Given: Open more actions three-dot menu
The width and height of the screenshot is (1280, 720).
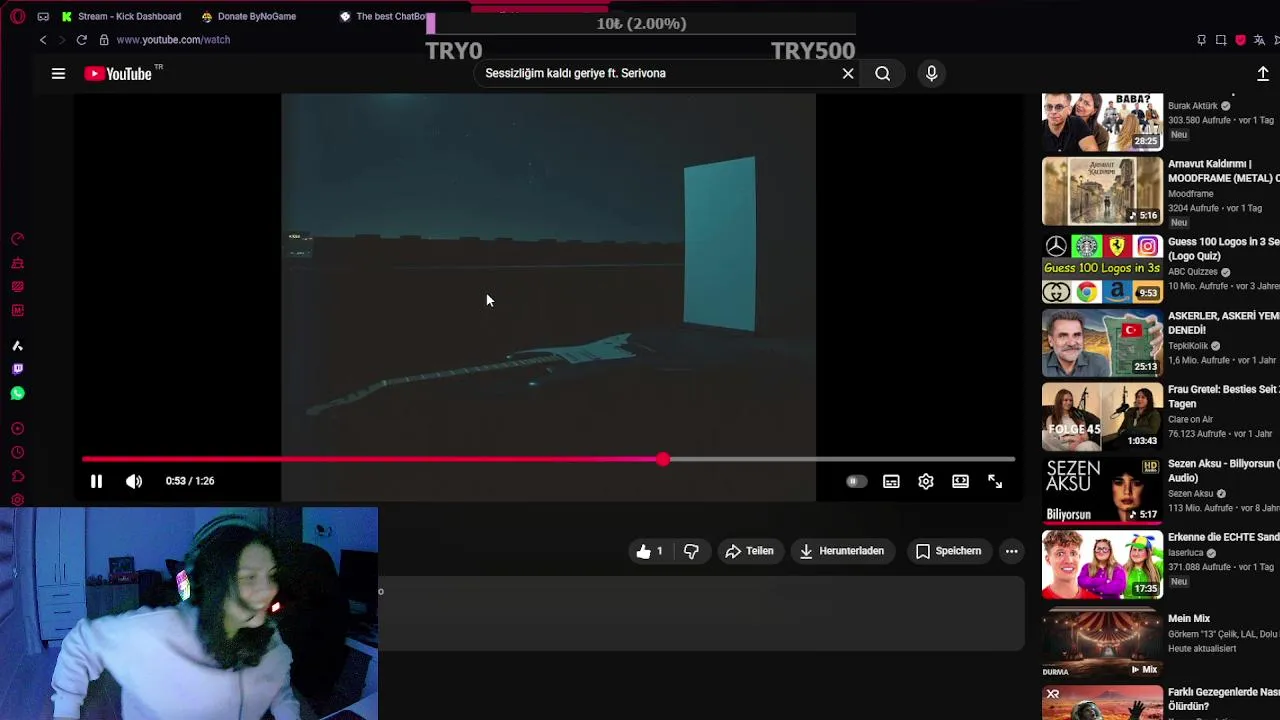Looking at the screenshot, I should pyautogui.click(x=1012, y=551).
